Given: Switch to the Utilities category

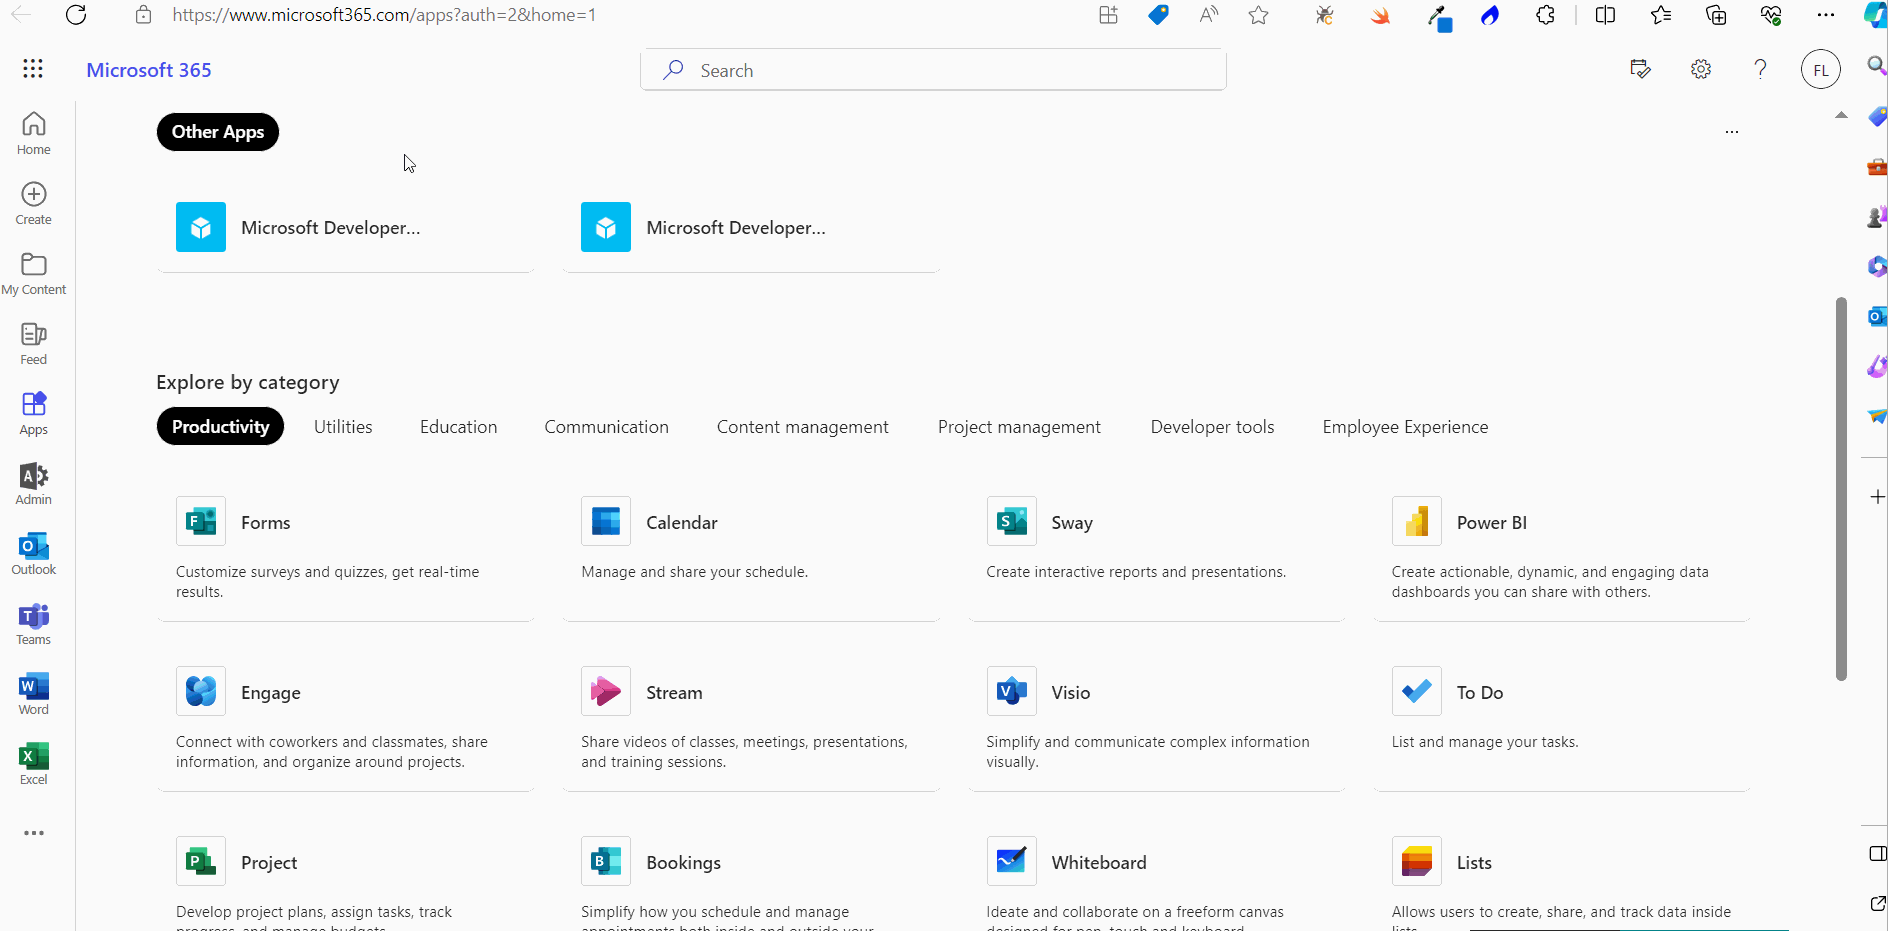Looking at the screenshot, I should (343, 427).
